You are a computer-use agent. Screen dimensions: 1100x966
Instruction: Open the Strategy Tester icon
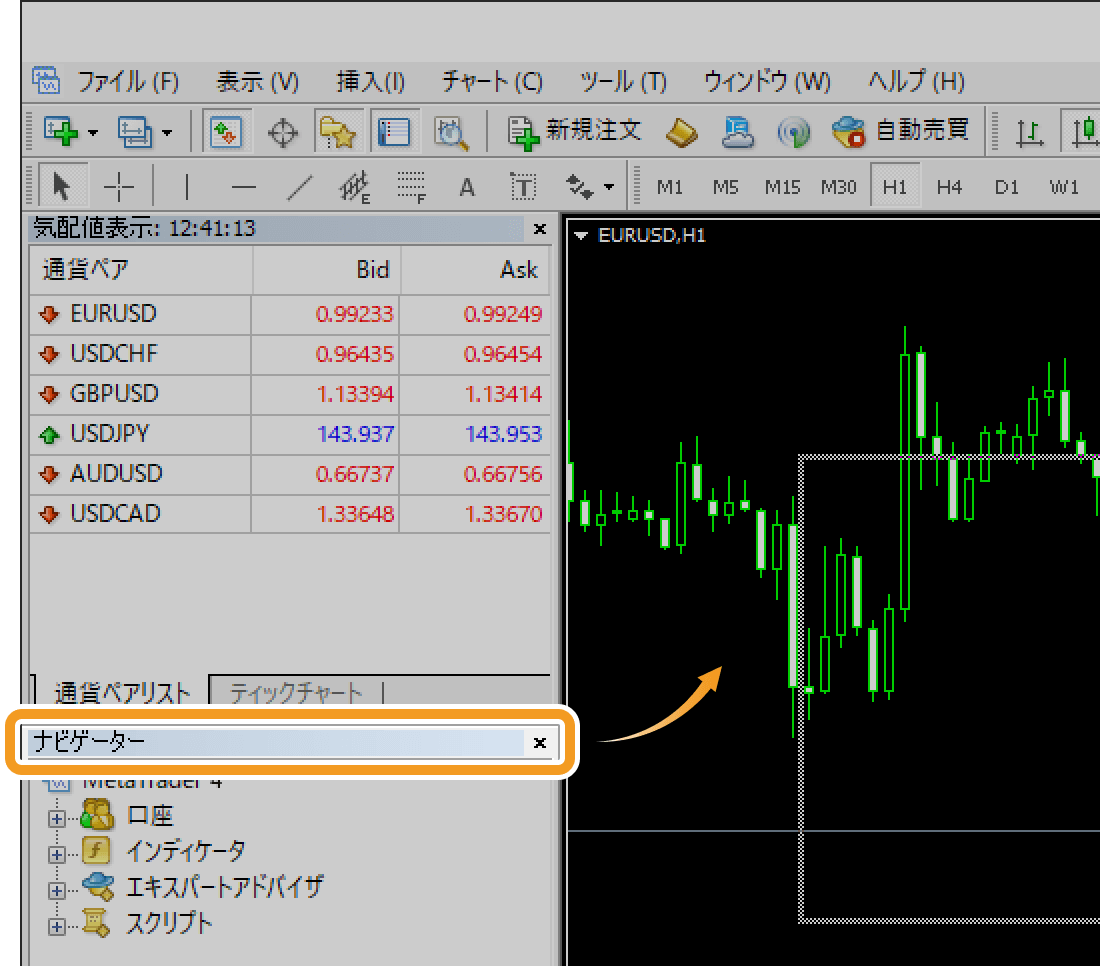pyautogui.click(x=452, y=131)
